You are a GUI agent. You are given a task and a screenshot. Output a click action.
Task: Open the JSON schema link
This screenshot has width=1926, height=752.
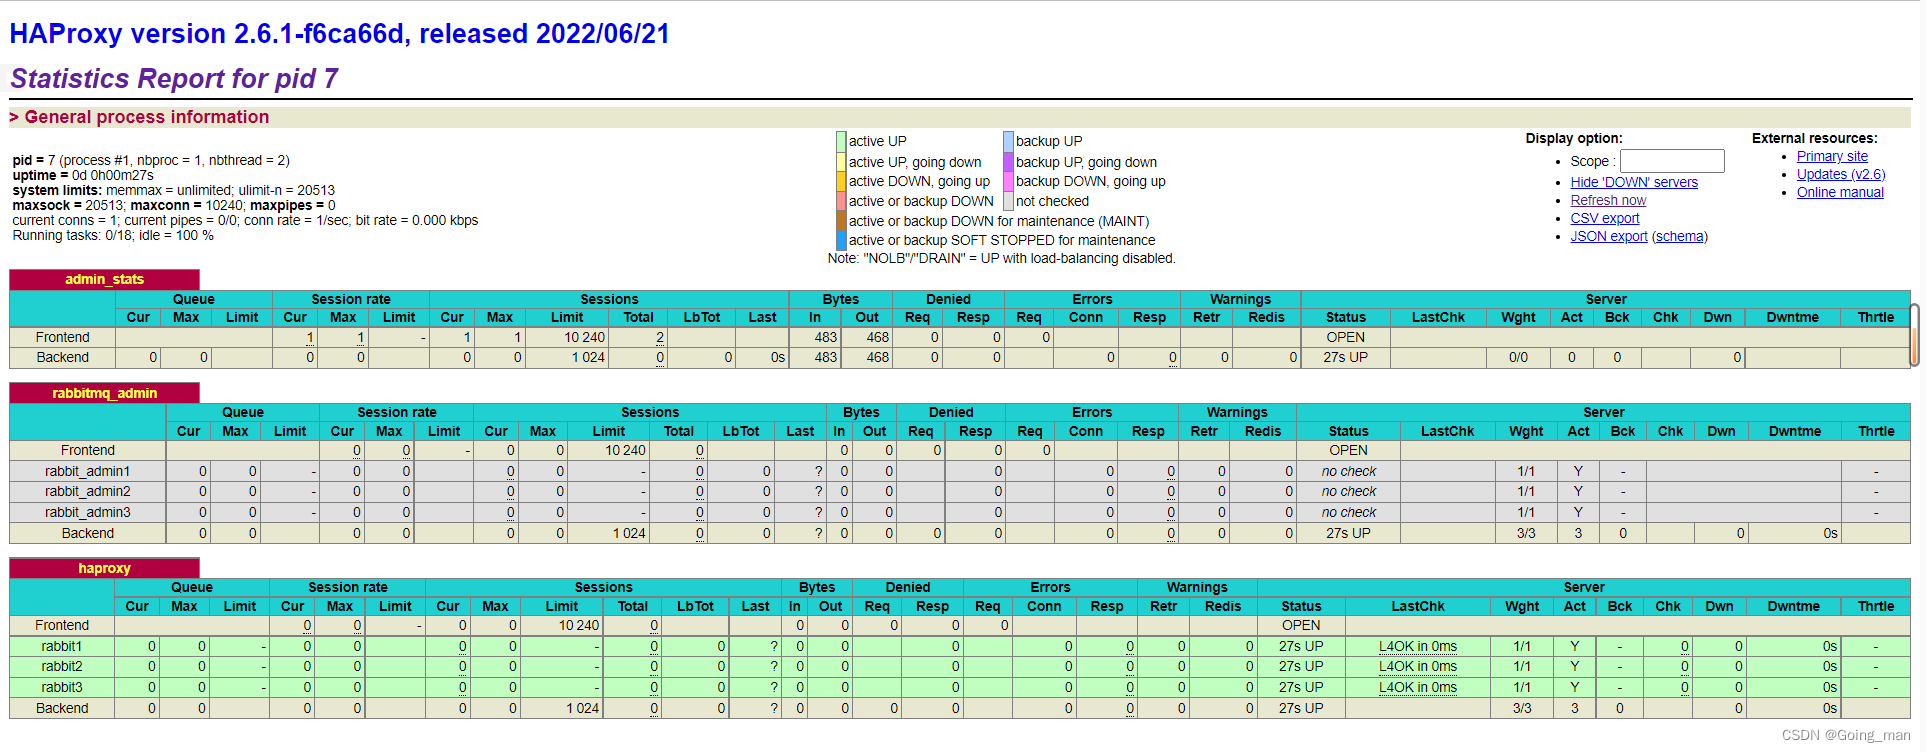1680,236
